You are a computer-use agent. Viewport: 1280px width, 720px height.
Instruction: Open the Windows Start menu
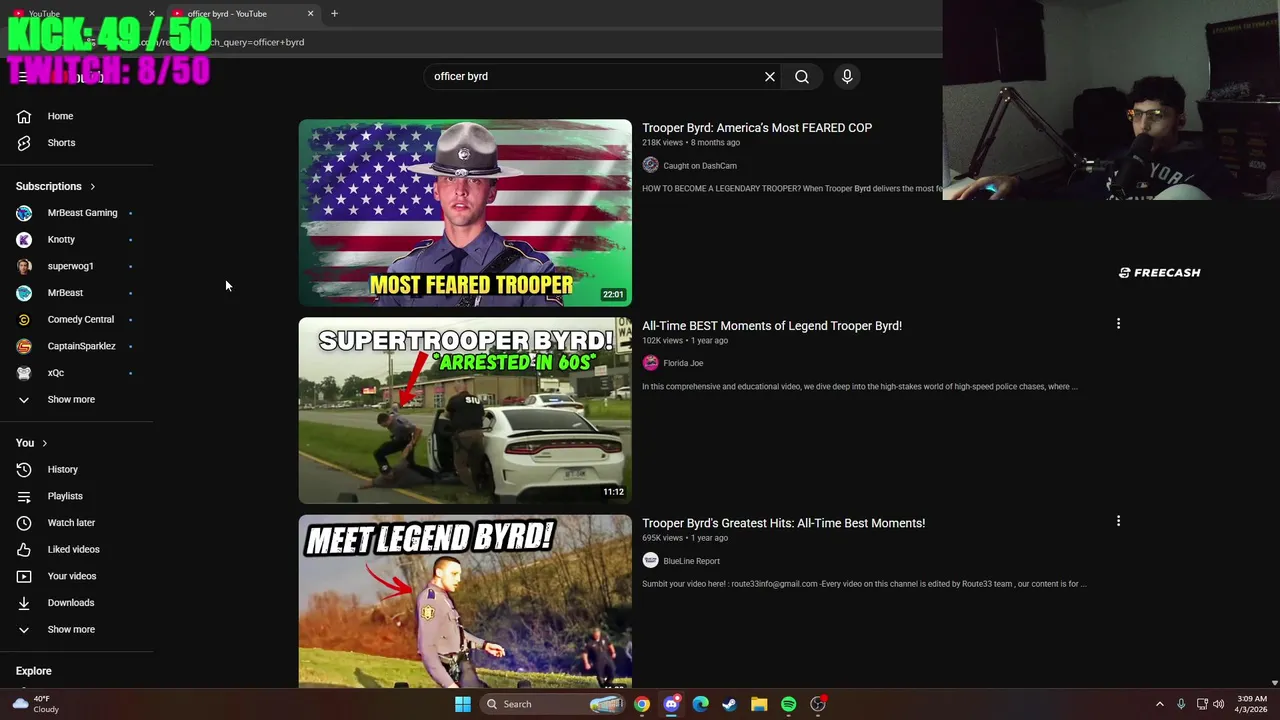coord(462,704)
